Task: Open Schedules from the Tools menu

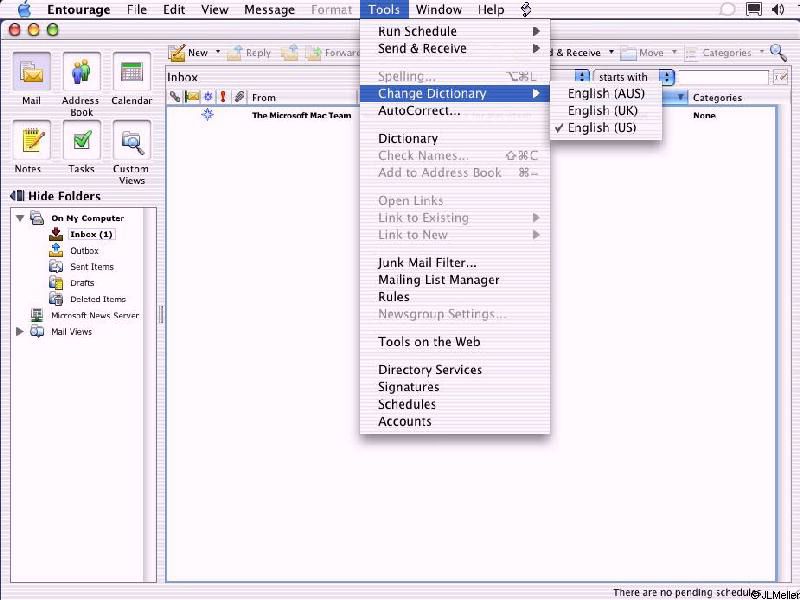Action: pos(455,404)
